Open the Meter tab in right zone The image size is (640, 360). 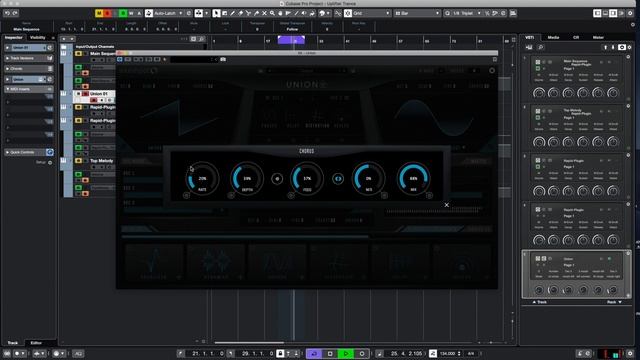598,38
